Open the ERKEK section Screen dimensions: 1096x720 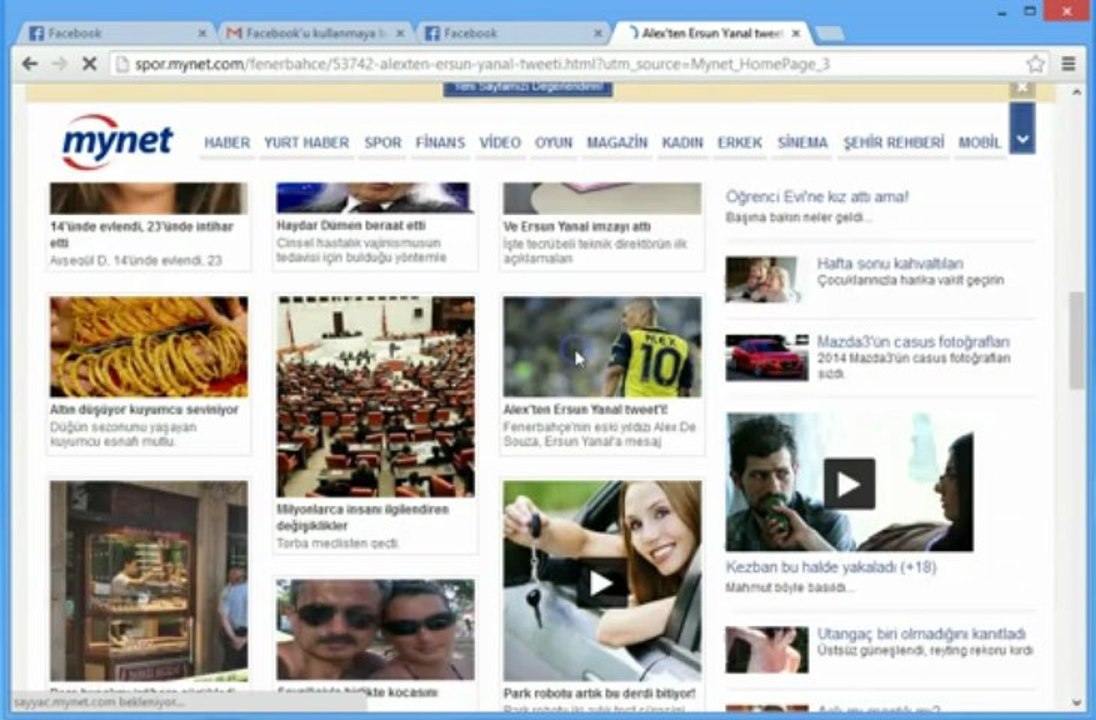[x=740, y=143]
